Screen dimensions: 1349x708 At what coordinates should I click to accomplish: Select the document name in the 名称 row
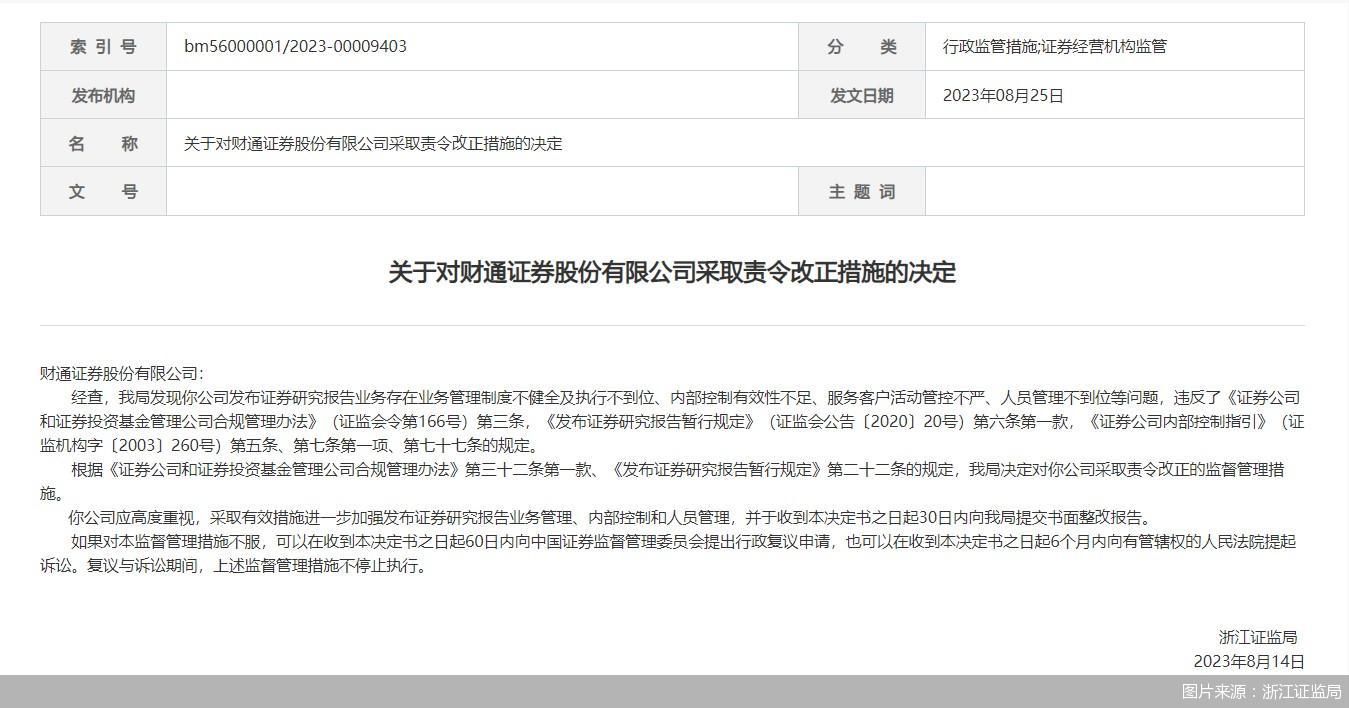tap(373, 143)
